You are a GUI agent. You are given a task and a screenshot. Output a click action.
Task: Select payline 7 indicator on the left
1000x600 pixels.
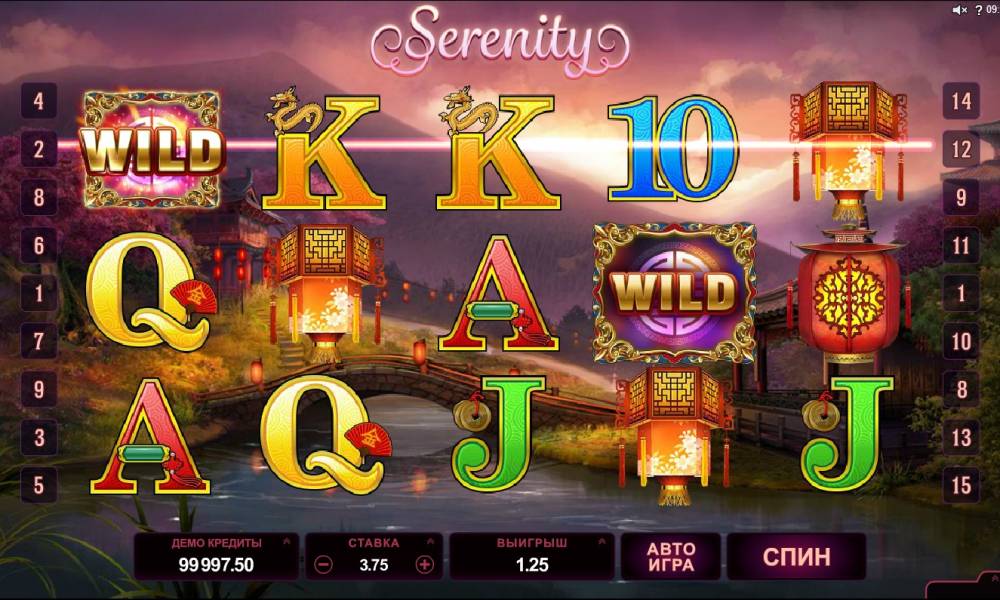tap(39, 341)
